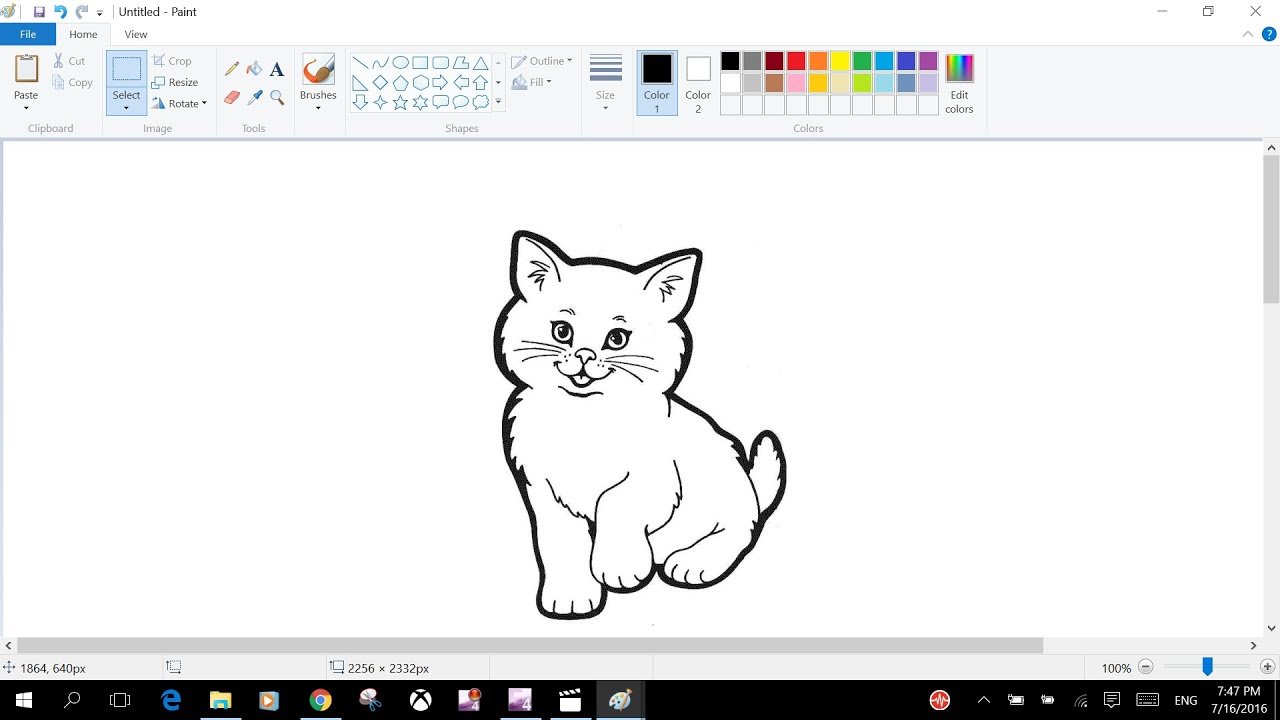This screenshot has height=720, width=1280.
Task: Switch to Color 2 as active
Action: coord(698,82)
